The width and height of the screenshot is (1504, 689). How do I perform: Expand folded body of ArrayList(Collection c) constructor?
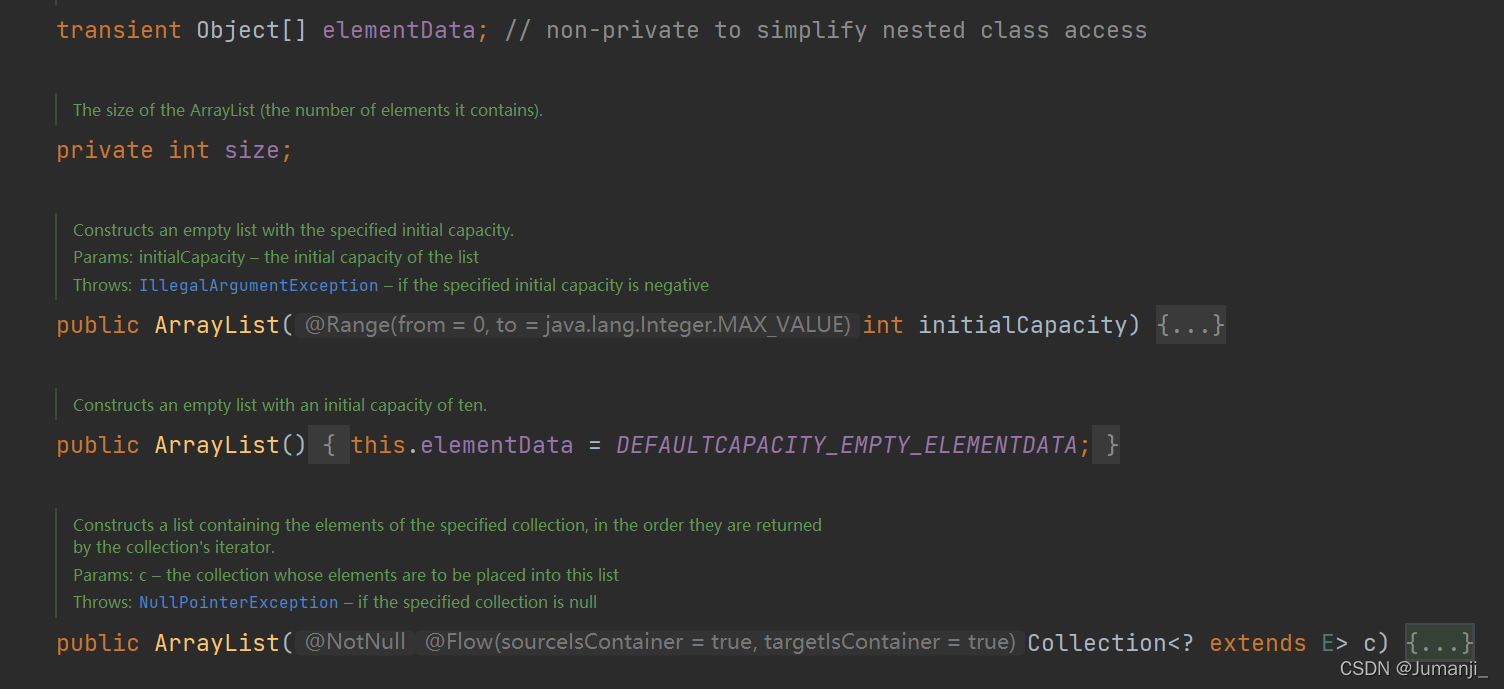(x=1440, y=642)
